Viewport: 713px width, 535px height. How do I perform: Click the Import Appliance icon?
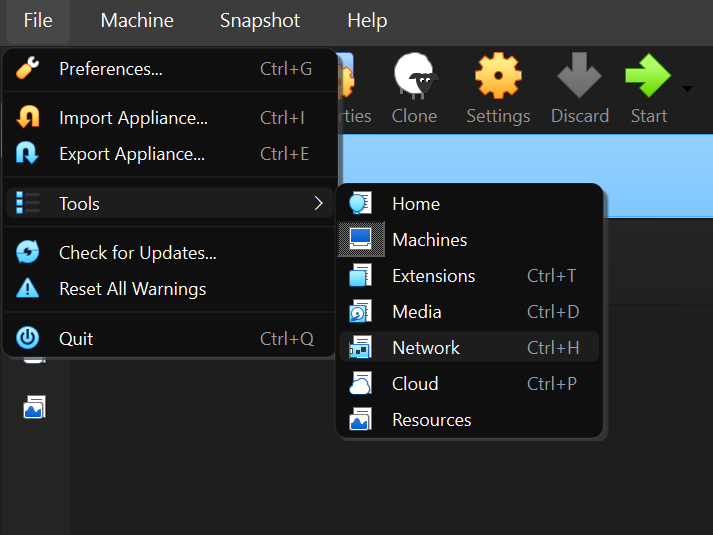click(28, 118)
